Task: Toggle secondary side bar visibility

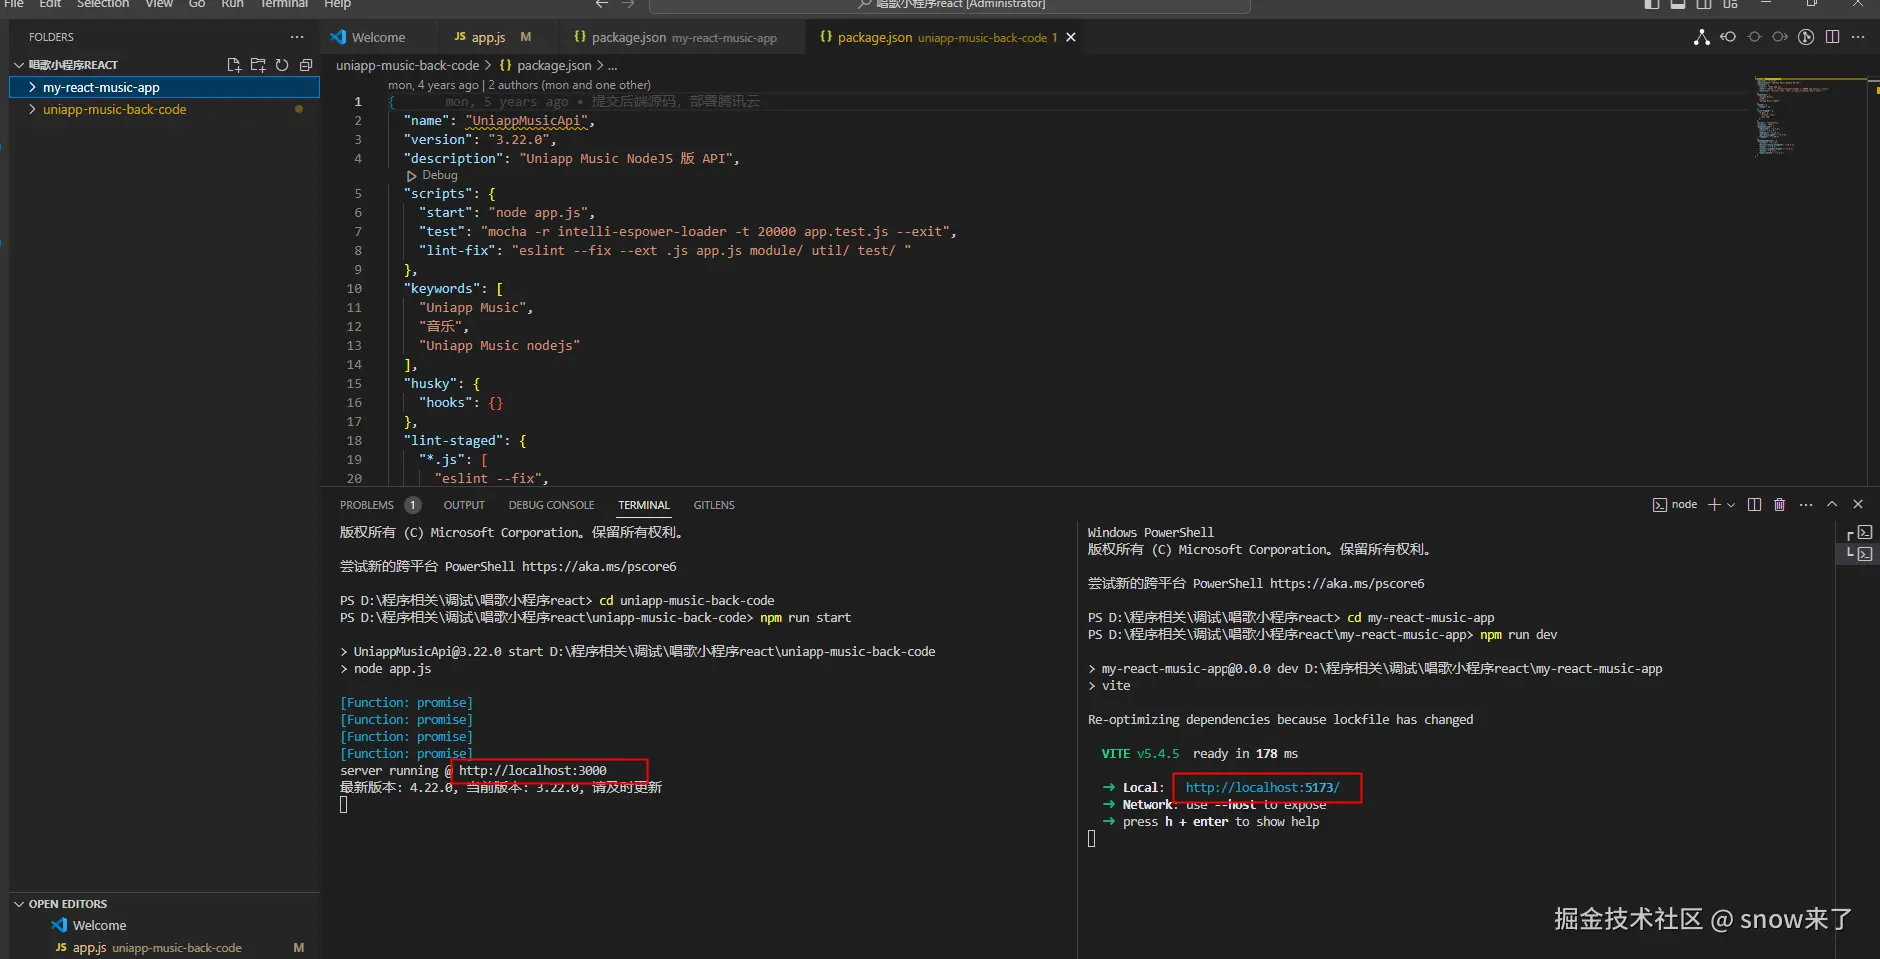Action: [x=1704, y=4]
